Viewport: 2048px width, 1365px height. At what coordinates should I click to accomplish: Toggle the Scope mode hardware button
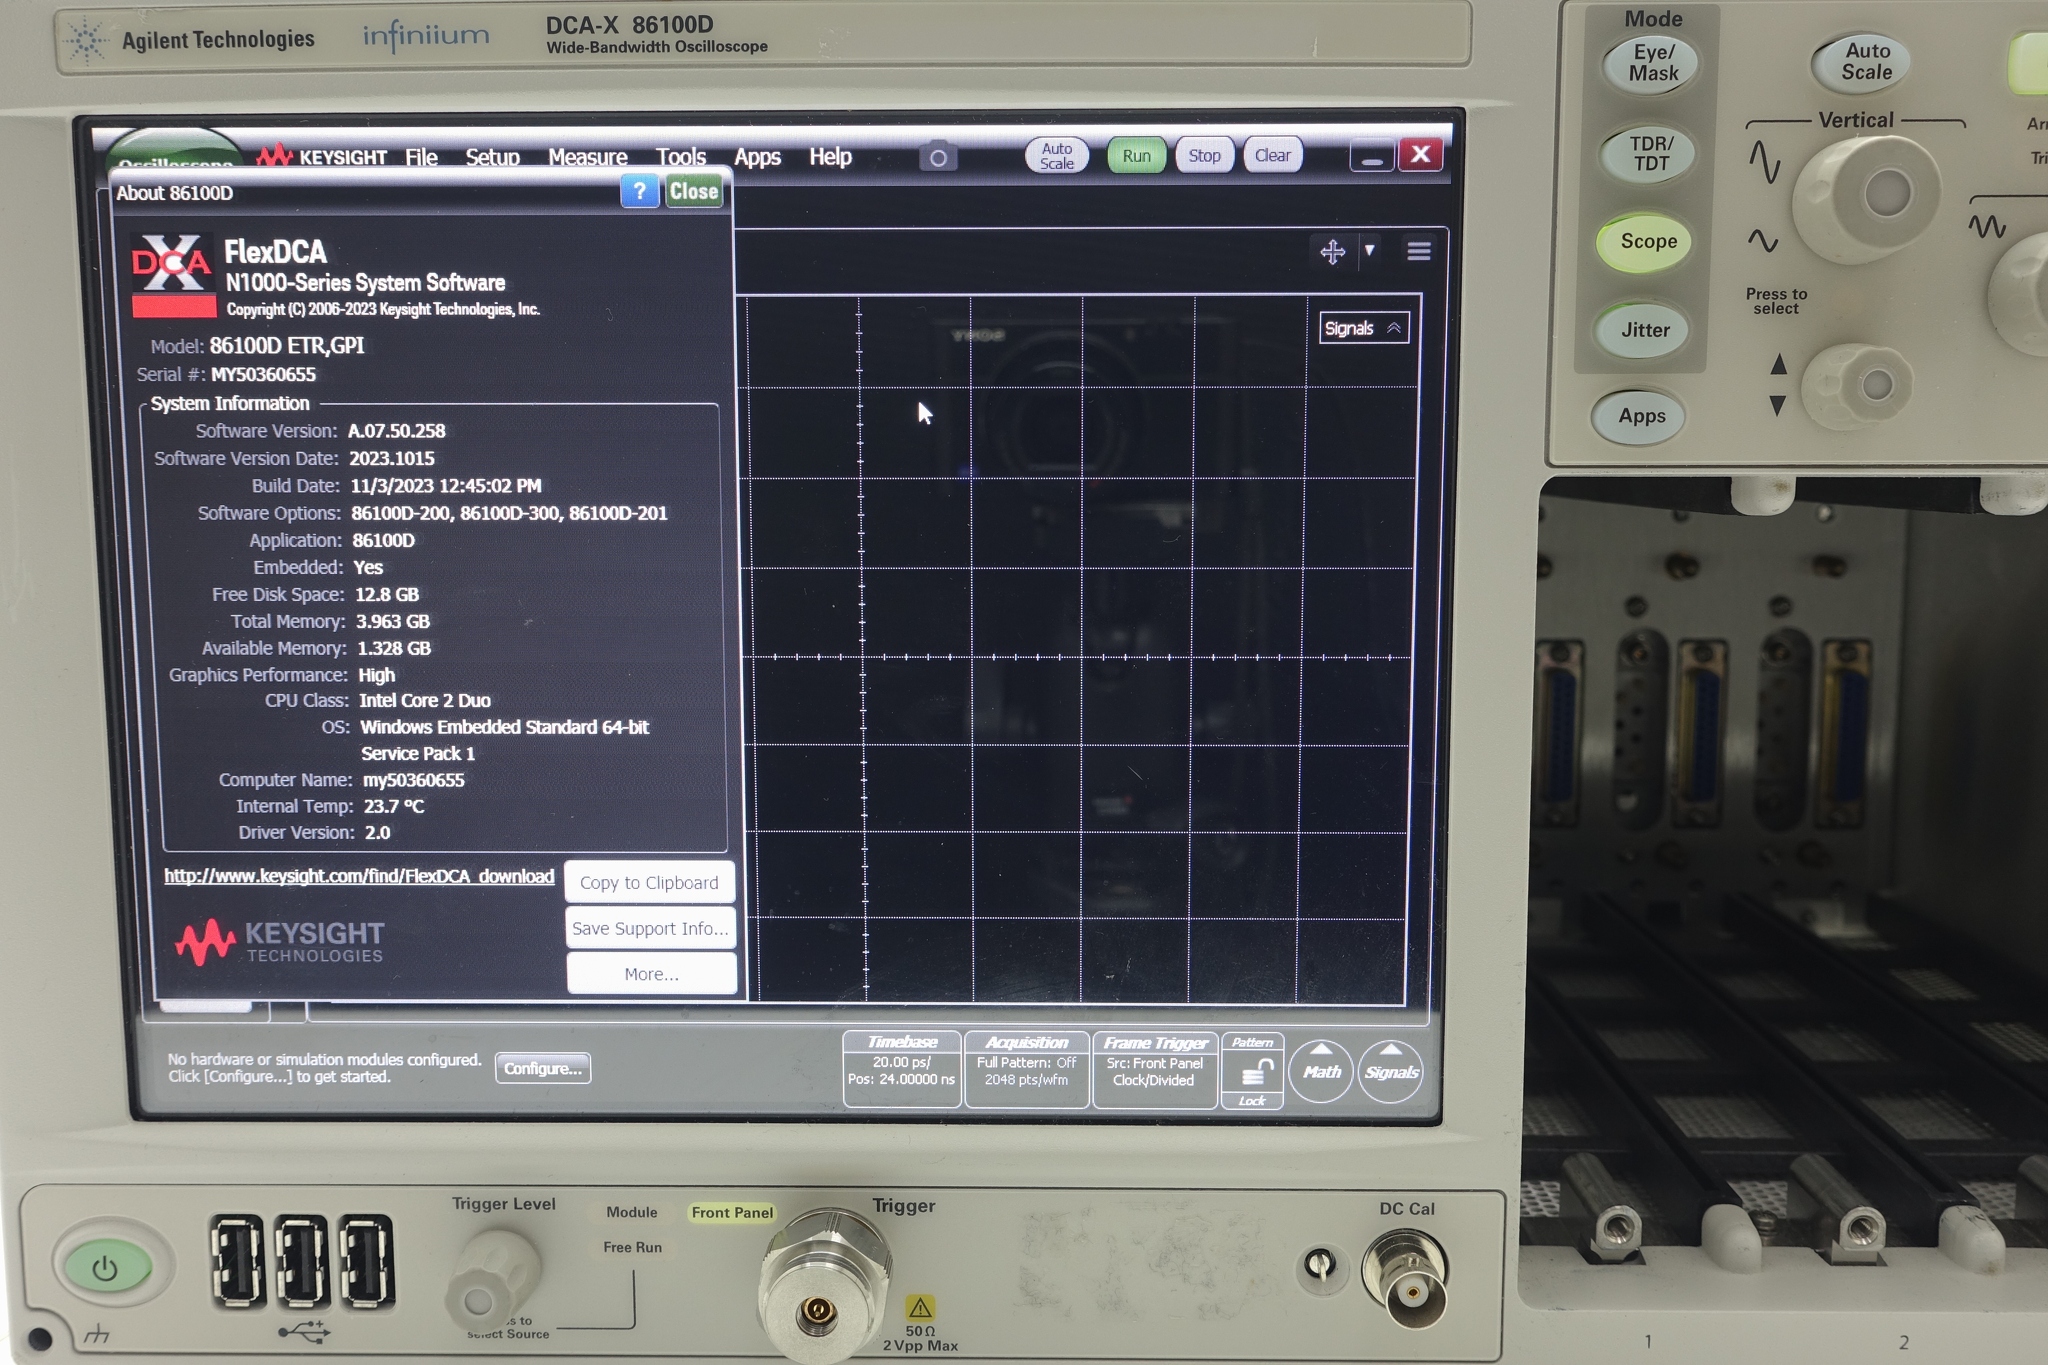click(1647, 242)
